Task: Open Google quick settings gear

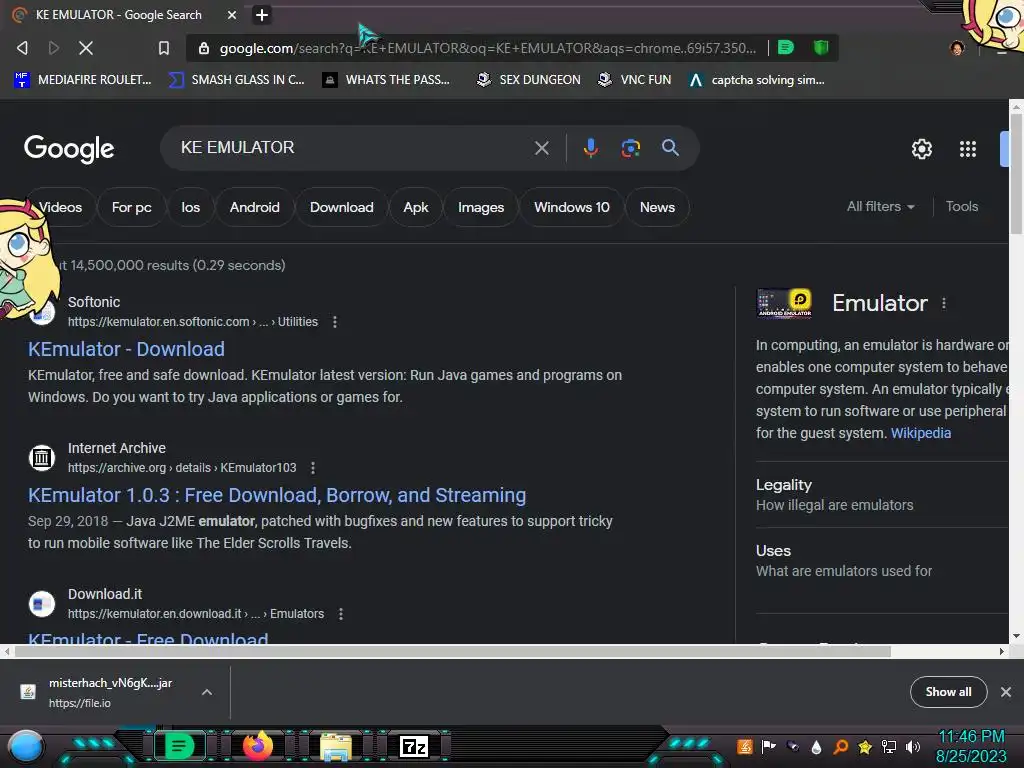Action: tap(921, 149)
